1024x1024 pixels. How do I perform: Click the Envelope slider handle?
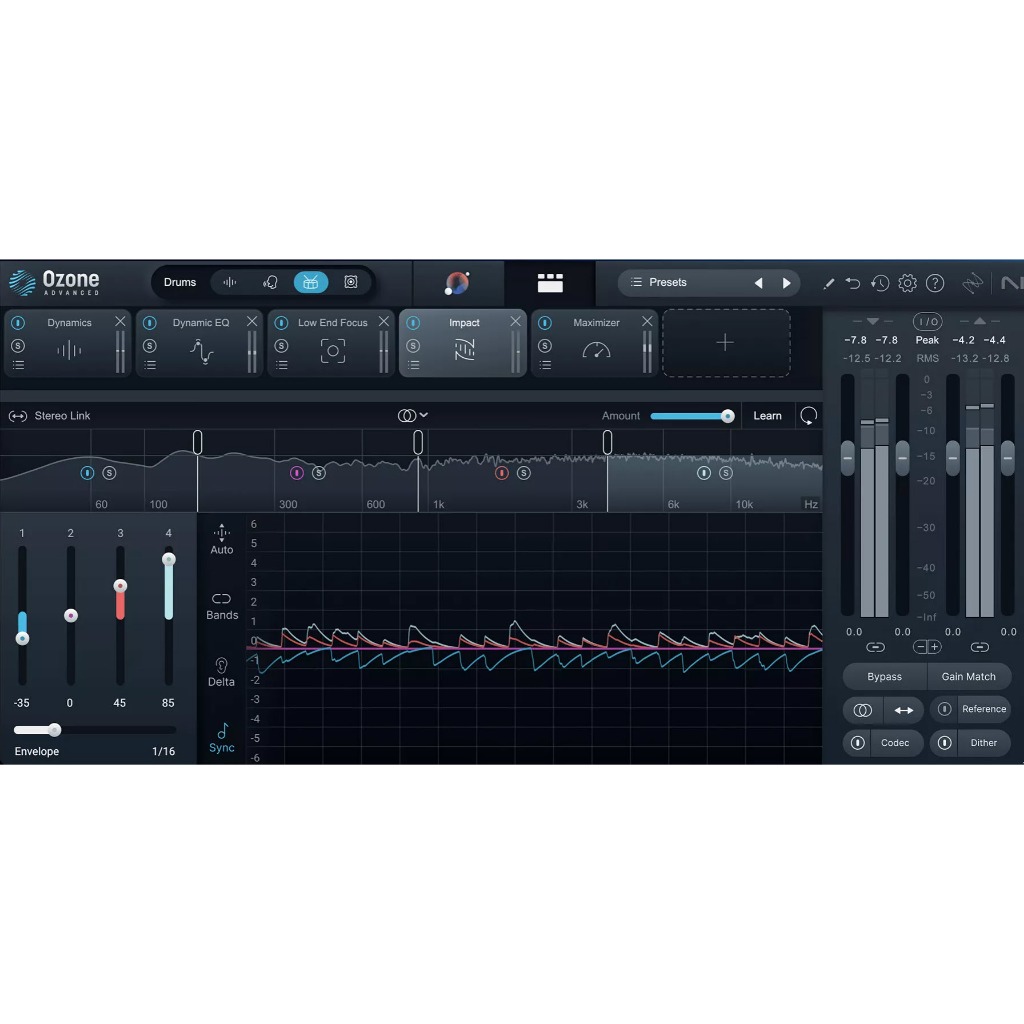(55, 729)
